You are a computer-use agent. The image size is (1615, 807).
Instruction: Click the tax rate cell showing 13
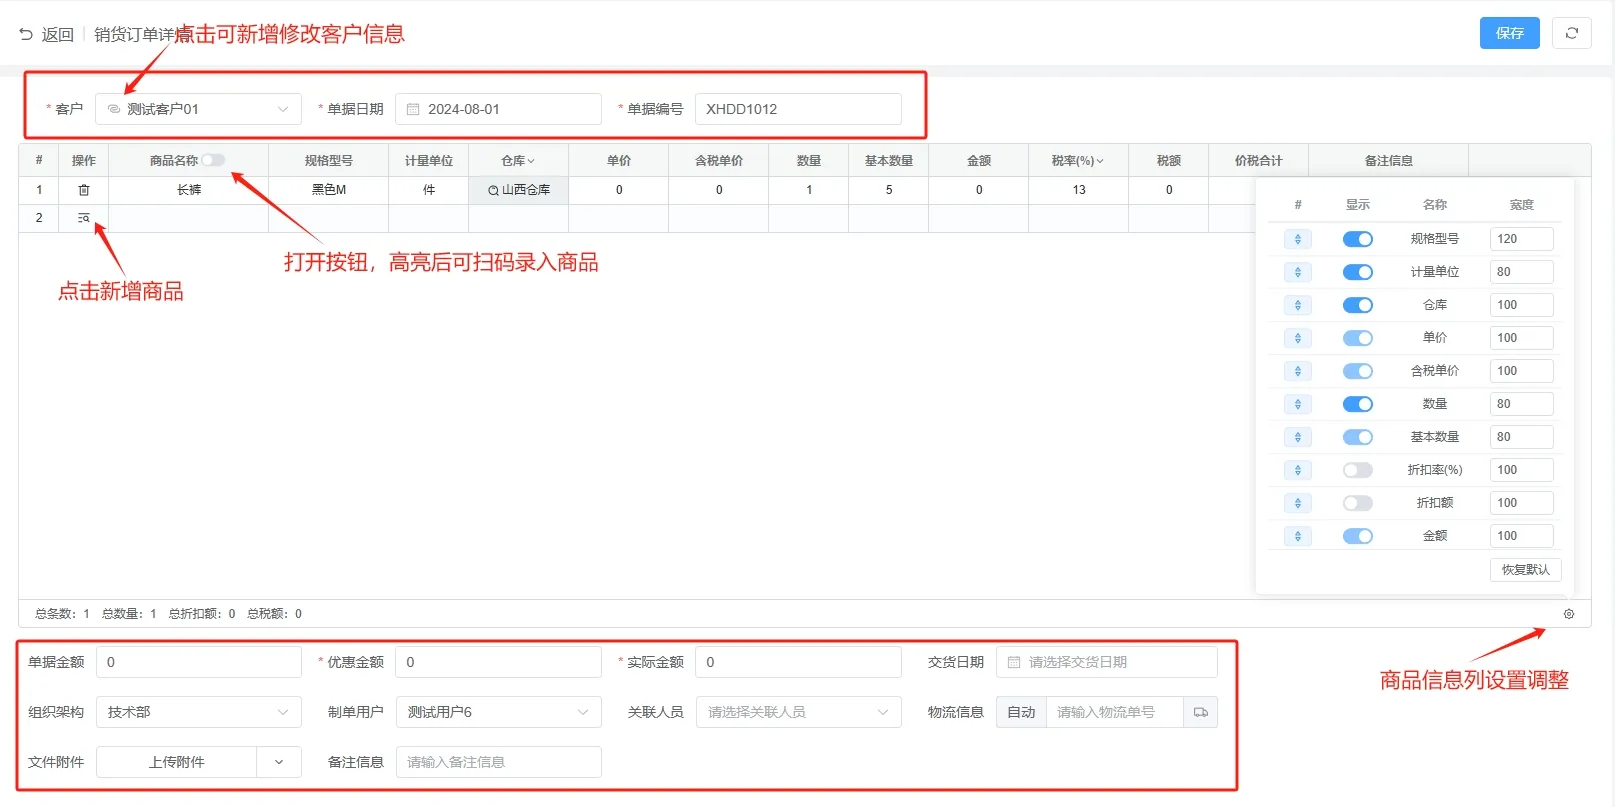coord(1079,190)
